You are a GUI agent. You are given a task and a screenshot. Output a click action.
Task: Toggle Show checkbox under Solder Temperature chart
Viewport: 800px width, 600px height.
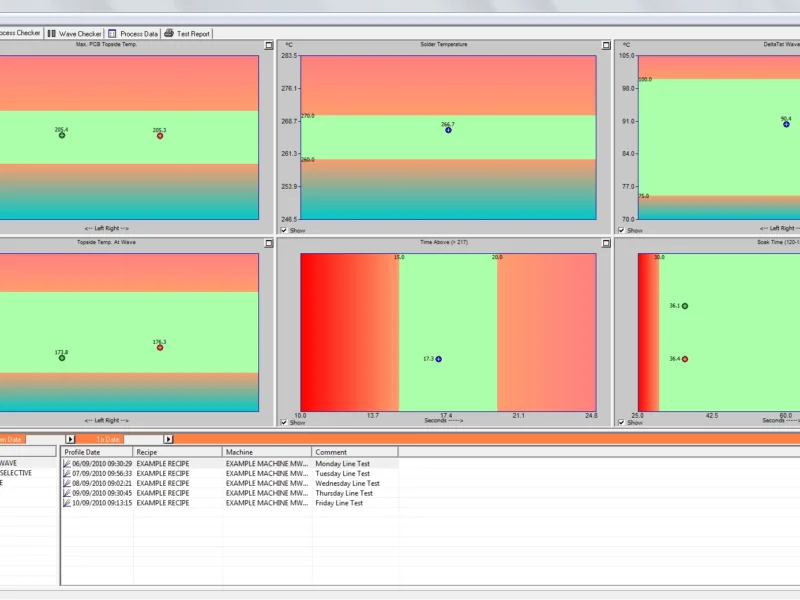click(x=285, y=230)
